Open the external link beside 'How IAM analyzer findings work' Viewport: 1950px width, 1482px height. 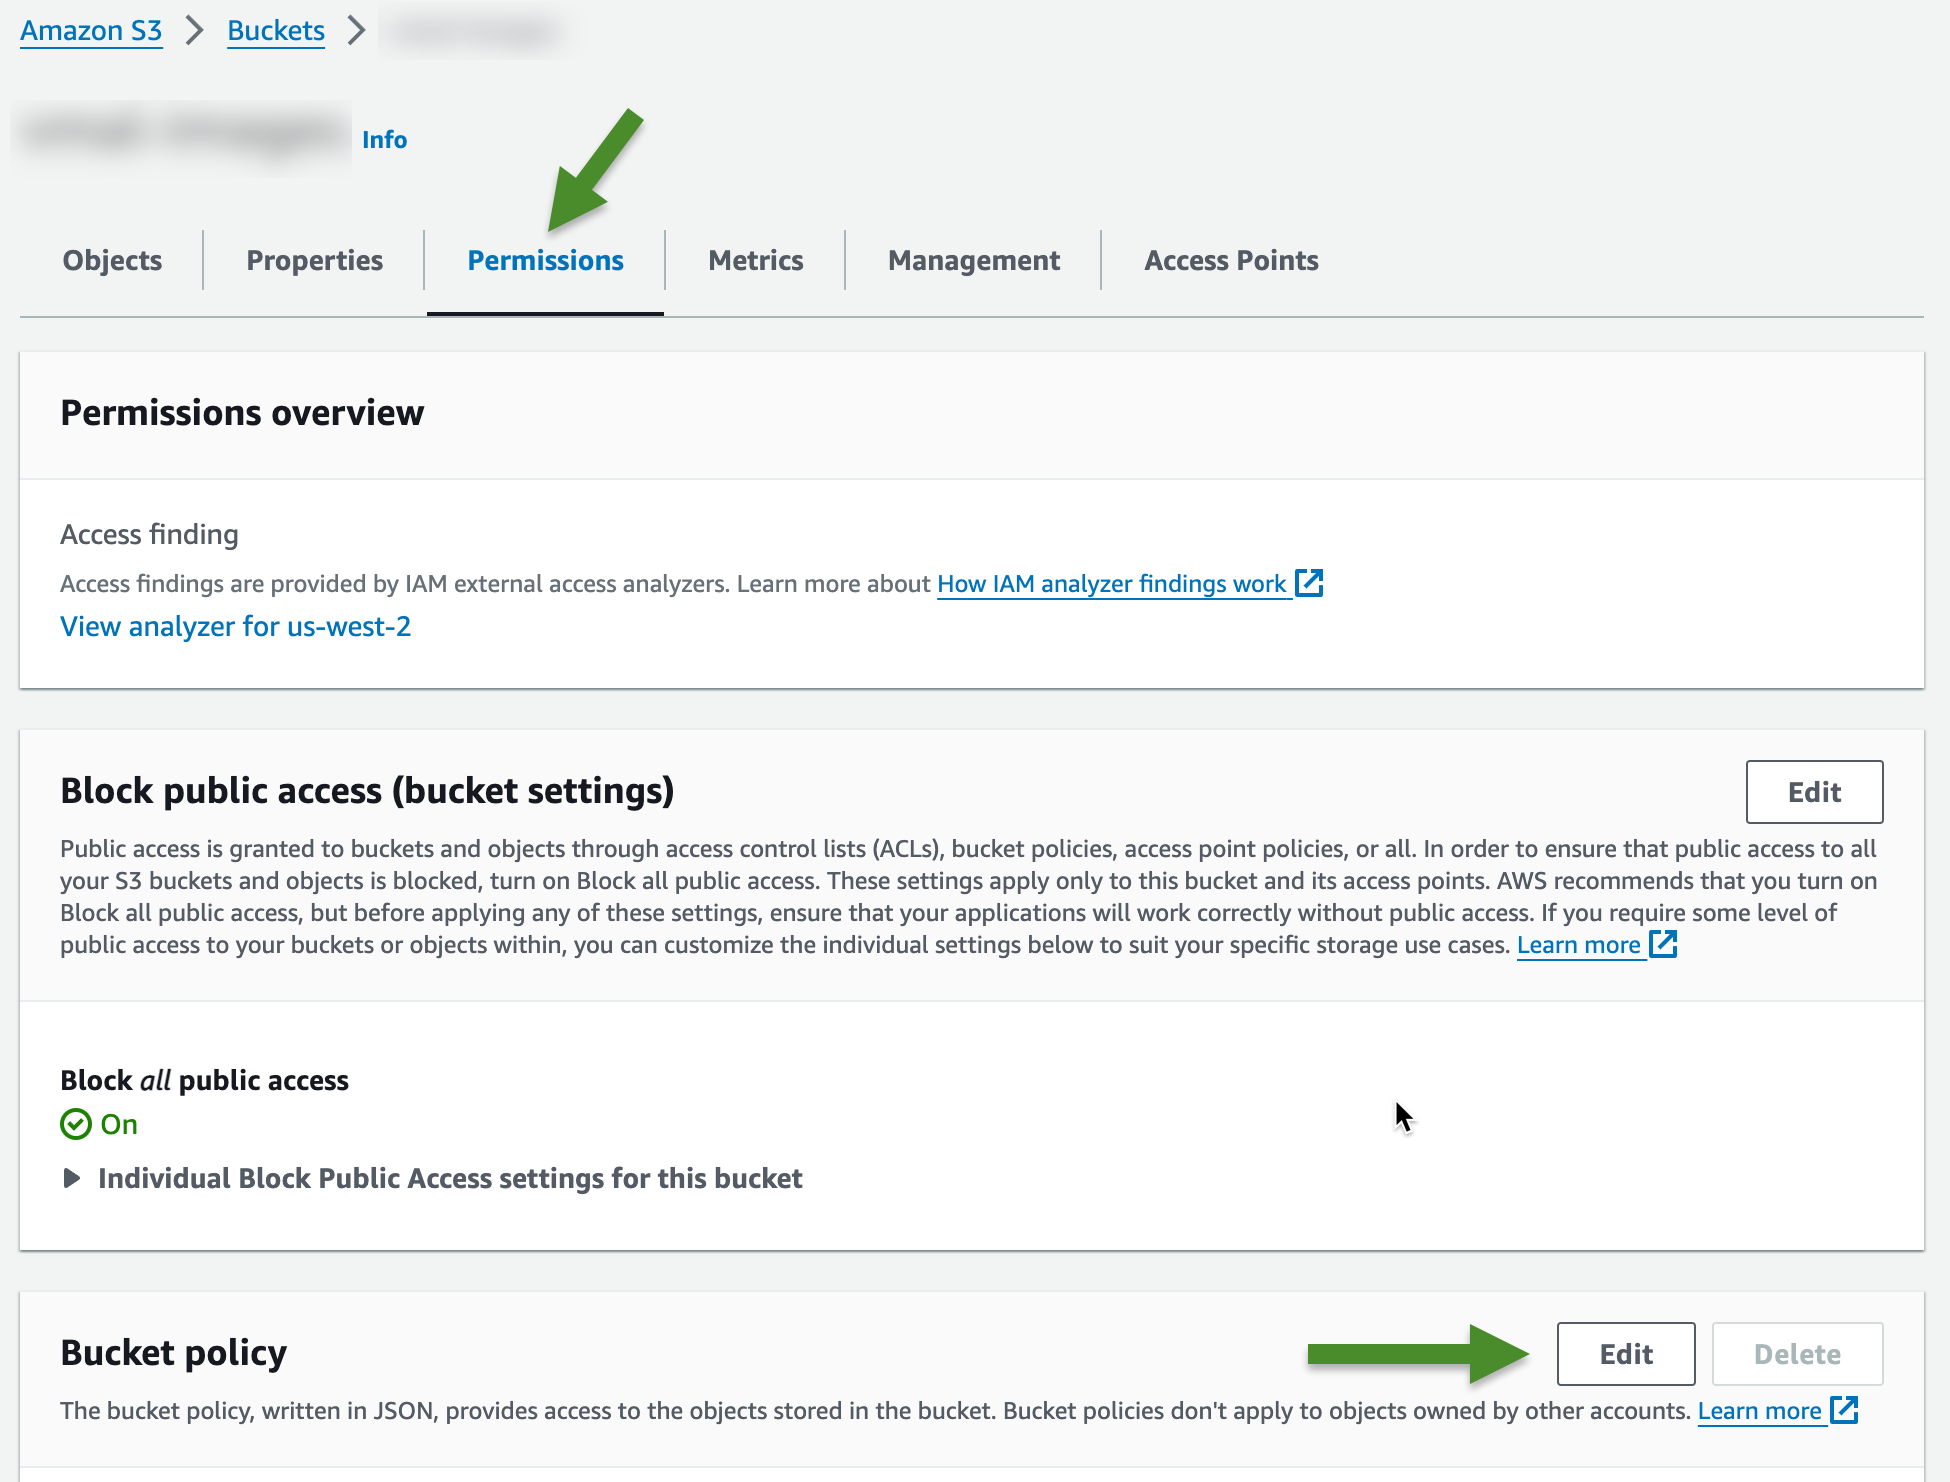point(1311,583)
